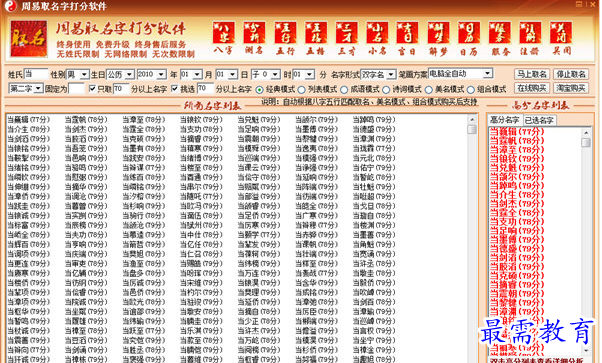Click the 只取 score input field
Viewport: 602px width, 363px height.
(121, 89)
